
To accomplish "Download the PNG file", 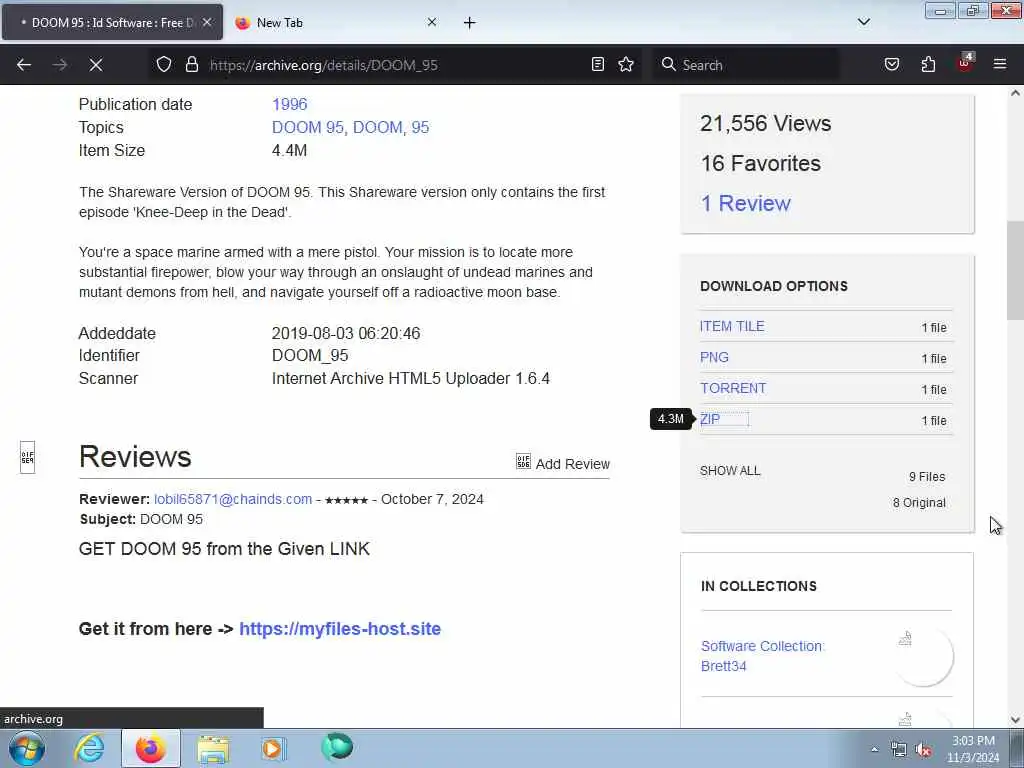I will pyautogui.click(x=714, y=357).
